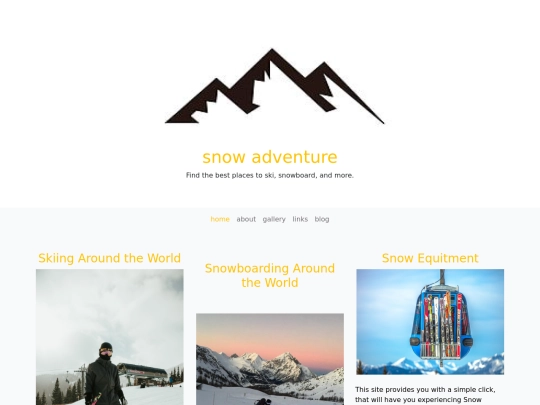Click the Snow Equitment heading

click(430, 258)
